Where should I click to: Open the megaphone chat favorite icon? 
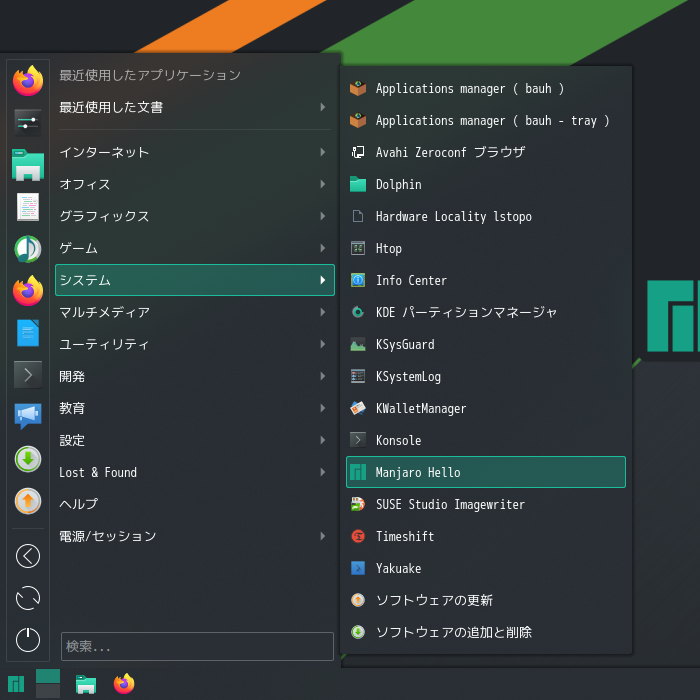click(x=28, y=417)
